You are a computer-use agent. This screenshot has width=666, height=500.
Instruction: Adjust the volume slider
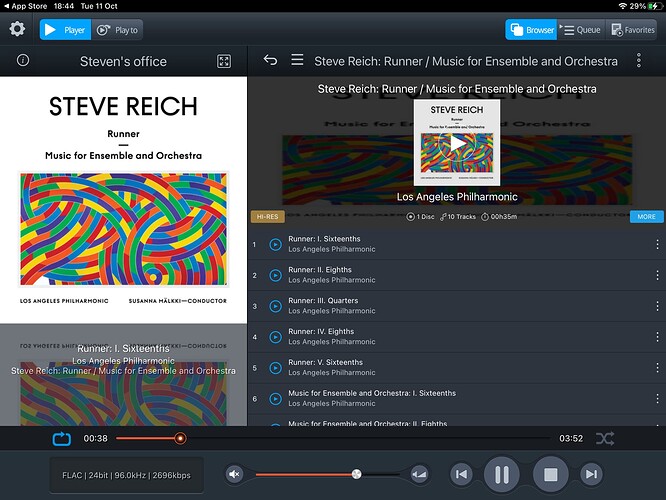coord(327,474)
